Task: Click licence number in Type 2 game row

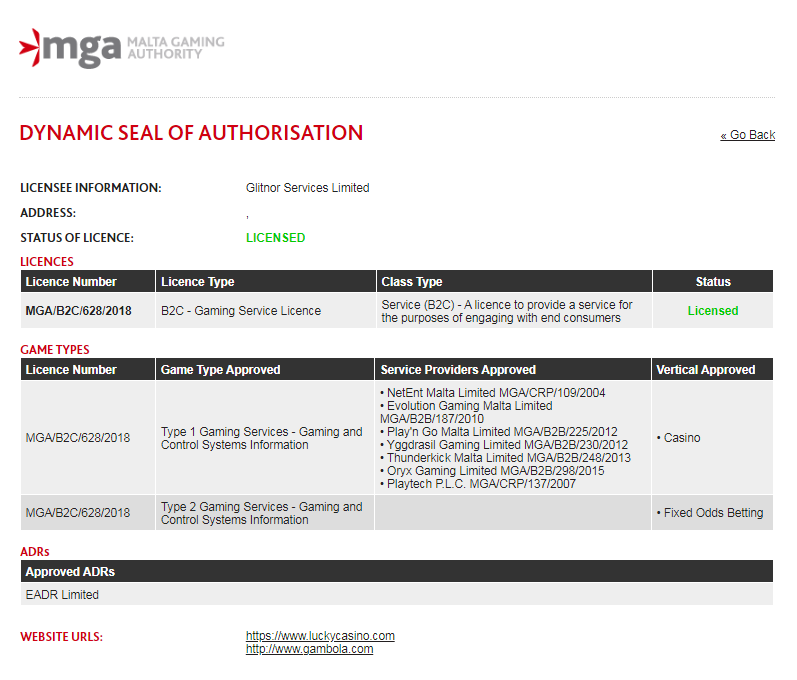Action: [x=78, y=513]
